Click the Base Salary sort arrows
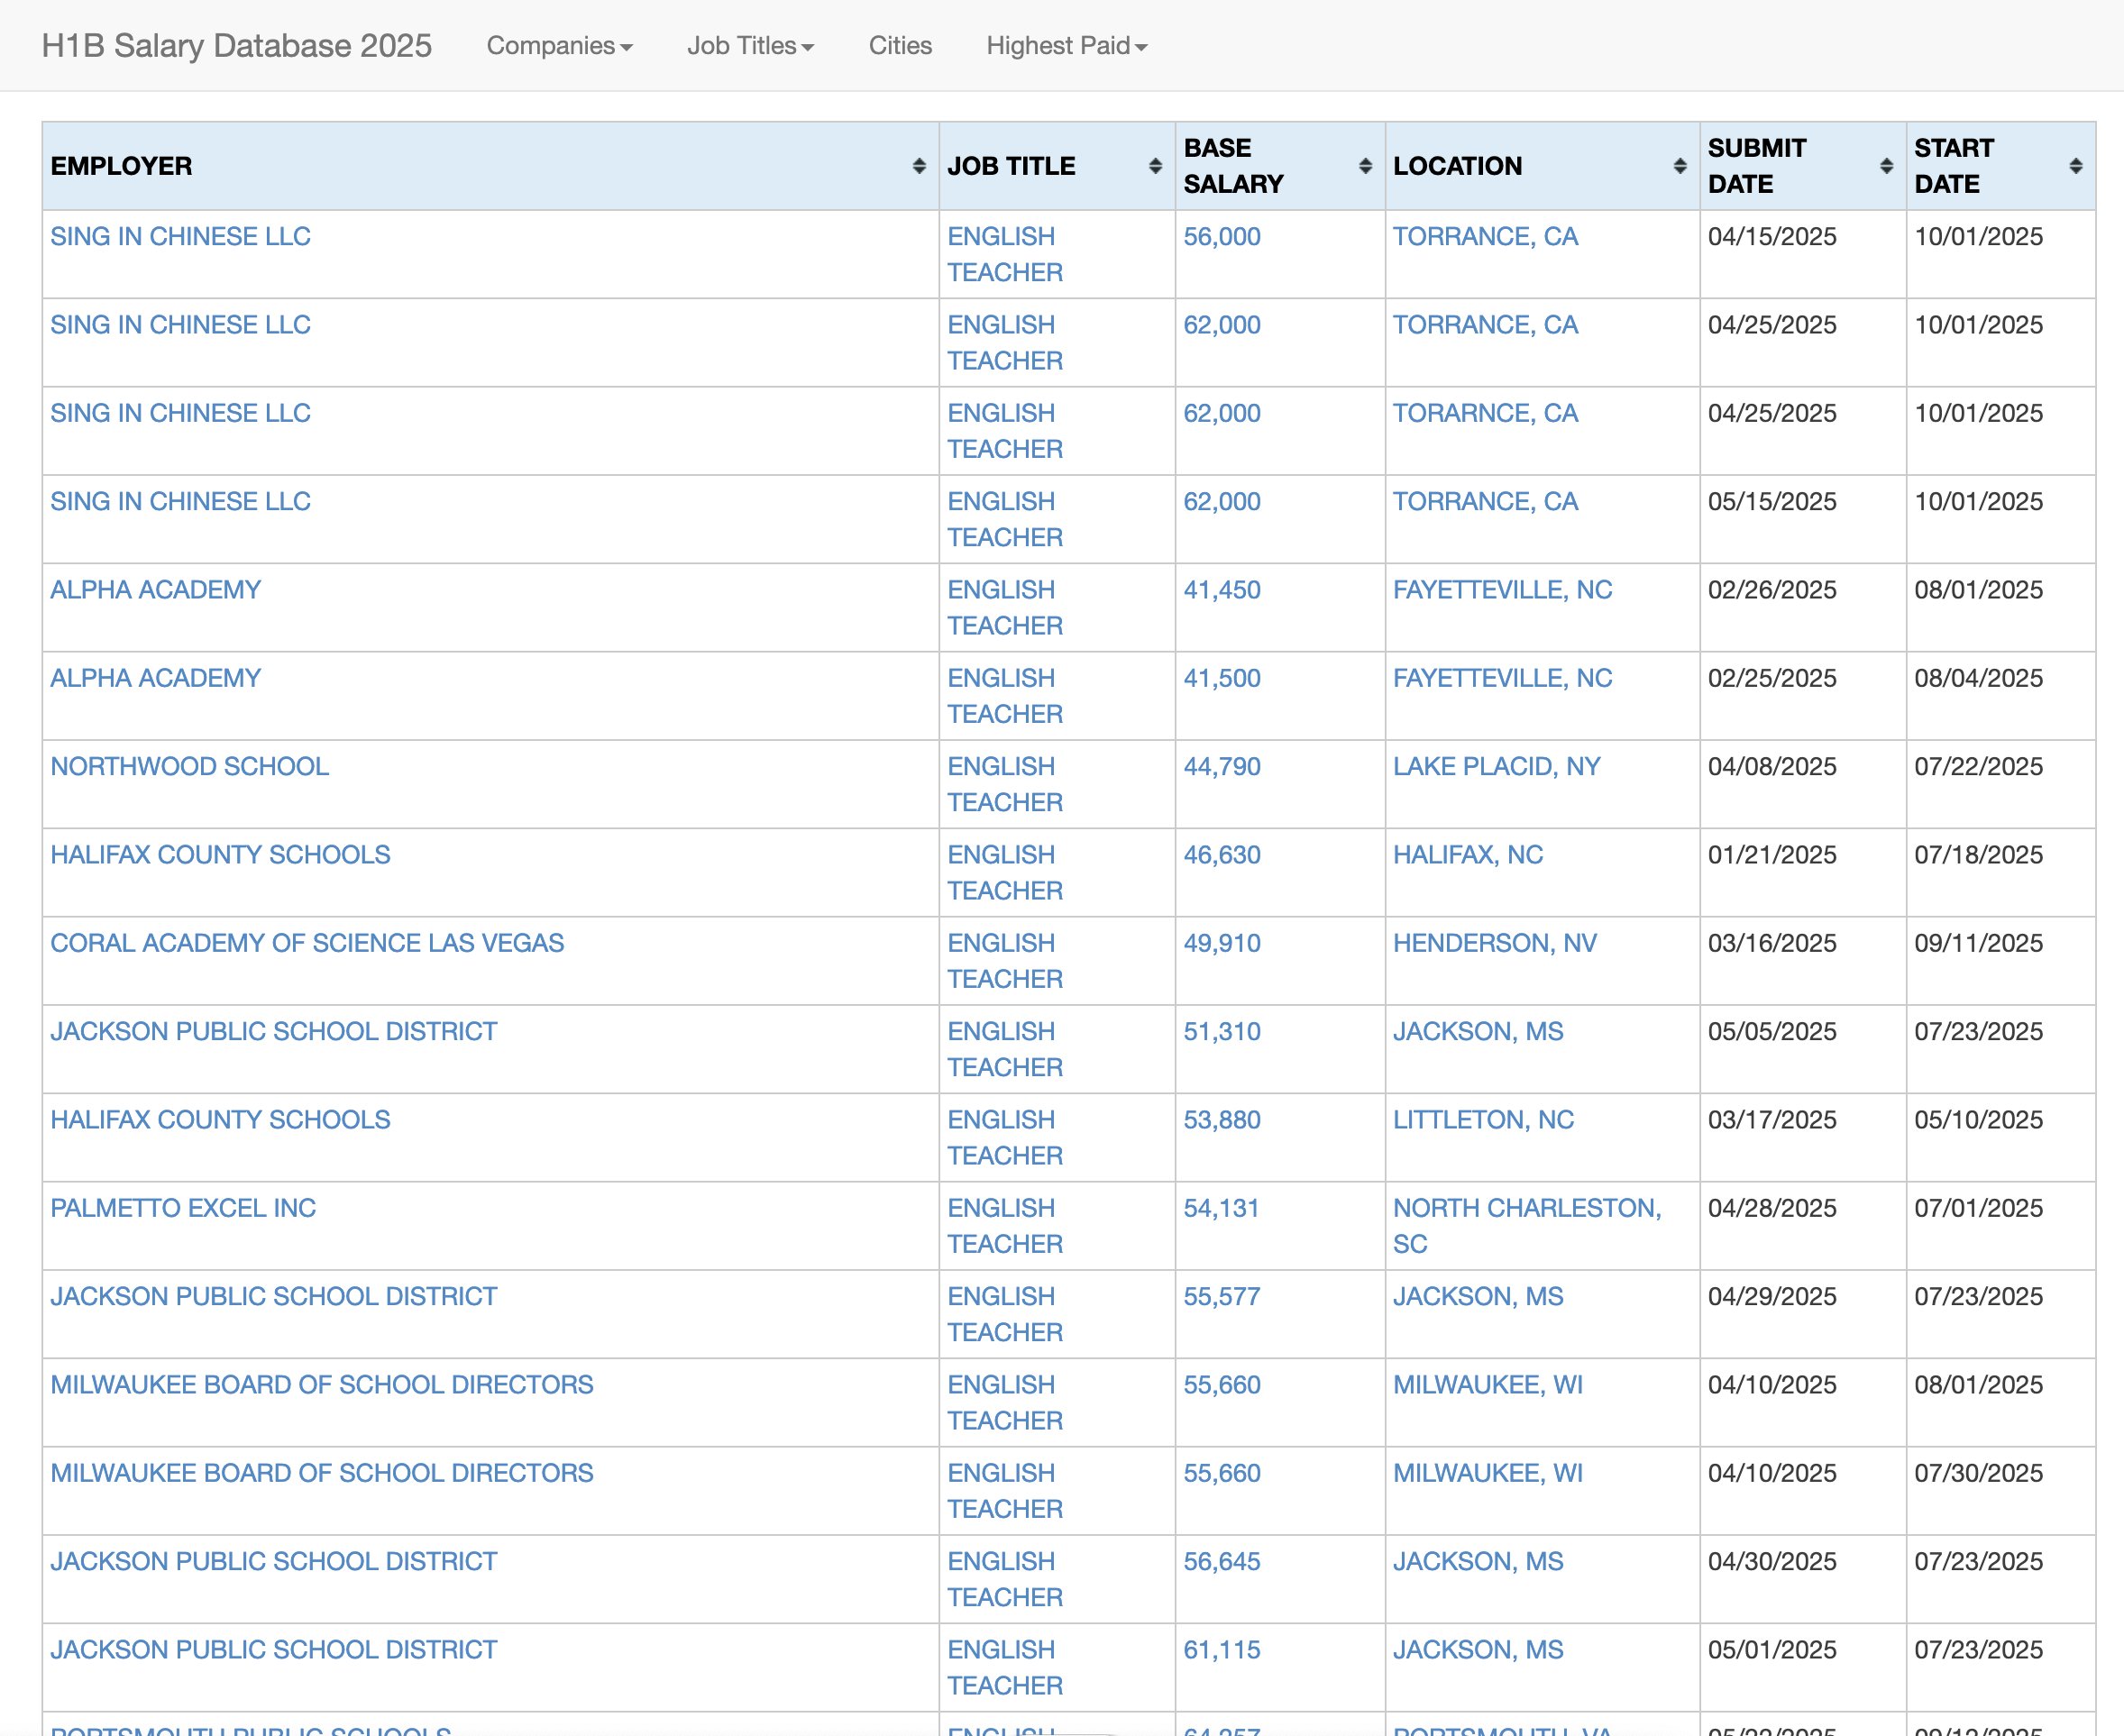 coord(1365,166)
